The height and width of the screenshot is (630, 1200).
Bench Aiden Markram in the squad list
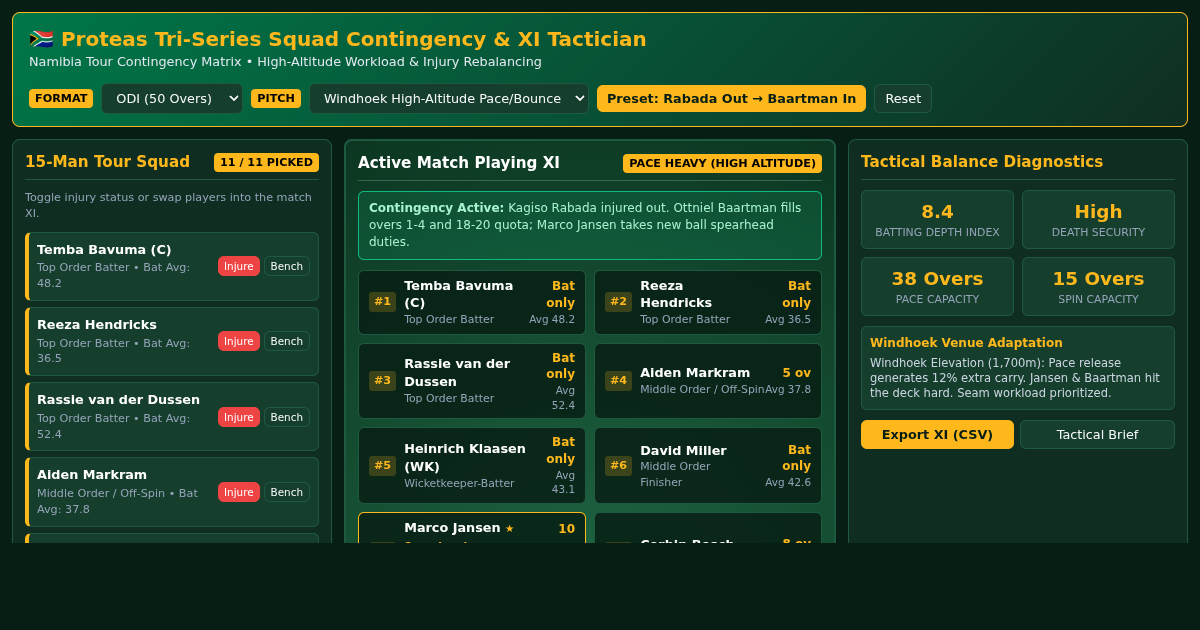[x=287, y=492]
